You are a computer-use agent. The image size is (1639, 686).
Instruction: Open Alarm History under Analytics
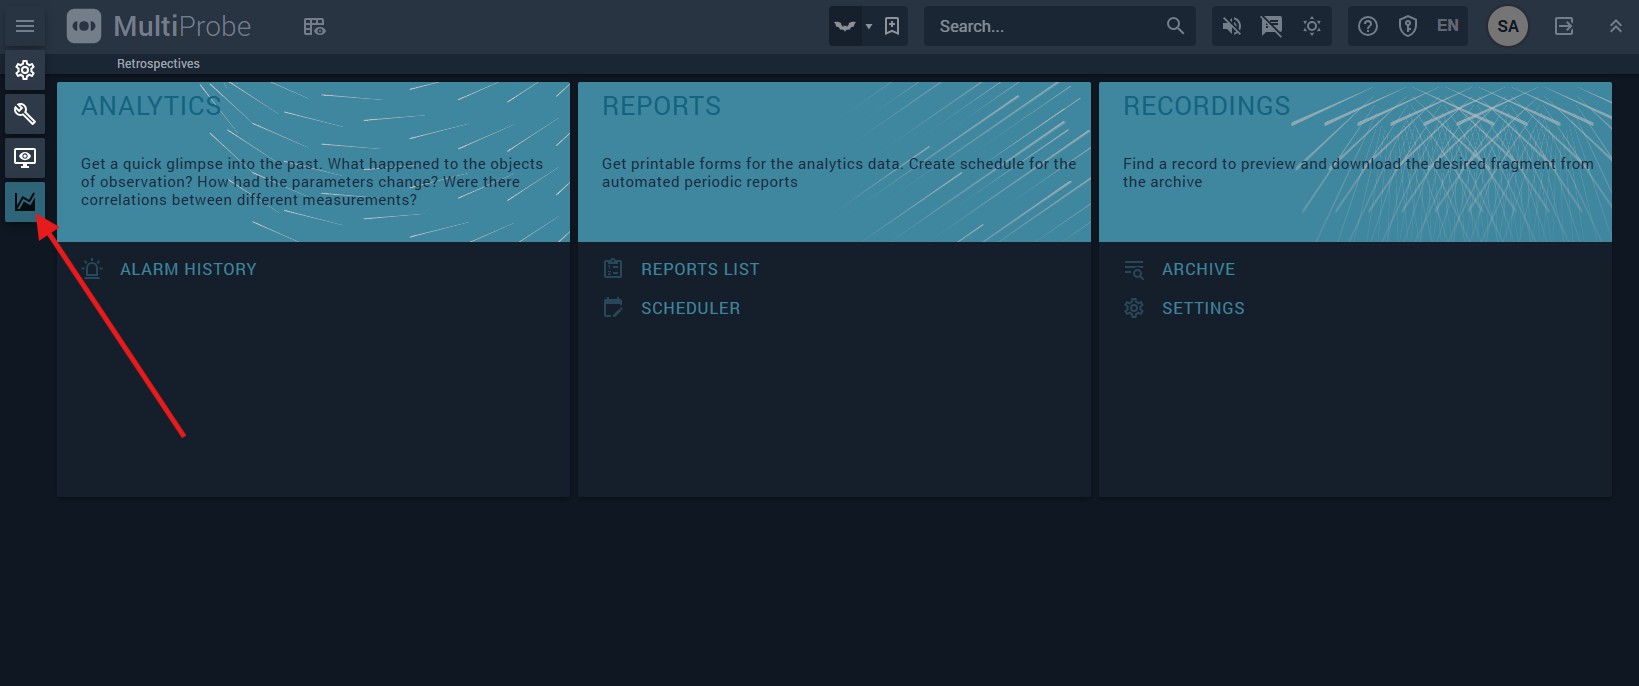tap(188, 269)
